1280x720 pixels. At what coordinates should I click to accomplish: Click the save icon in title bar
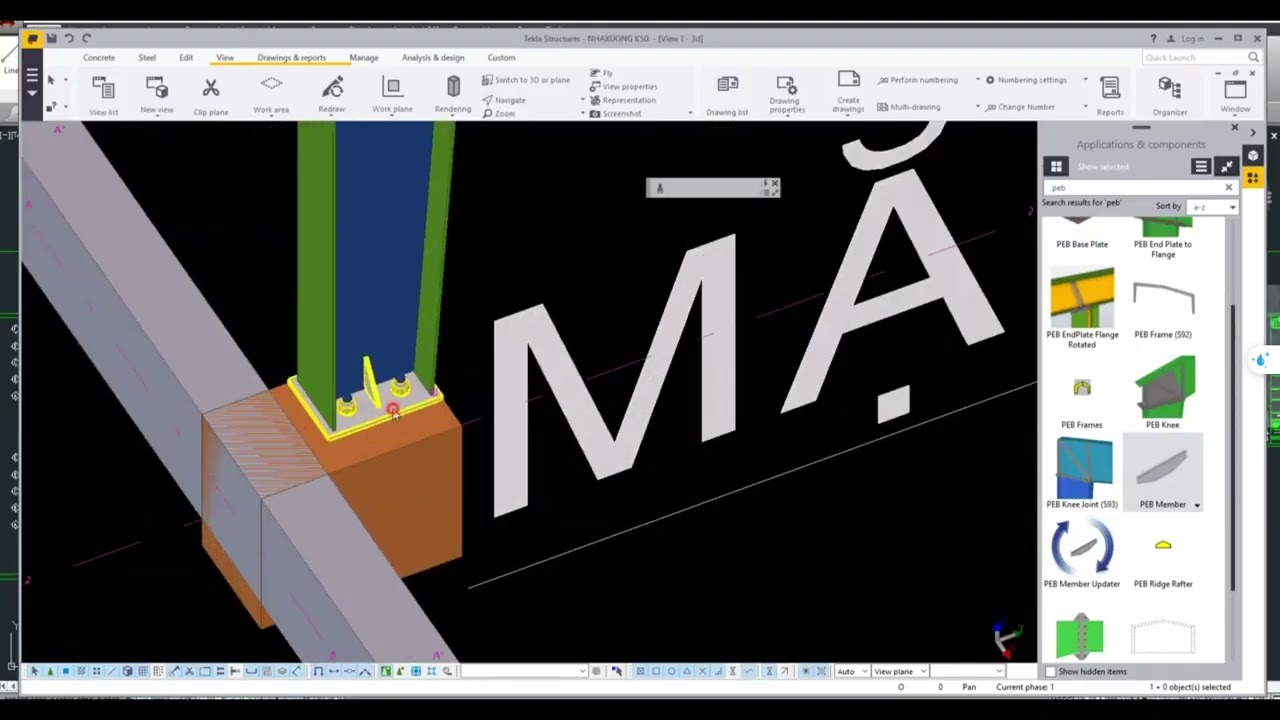[x=51, y=38]
